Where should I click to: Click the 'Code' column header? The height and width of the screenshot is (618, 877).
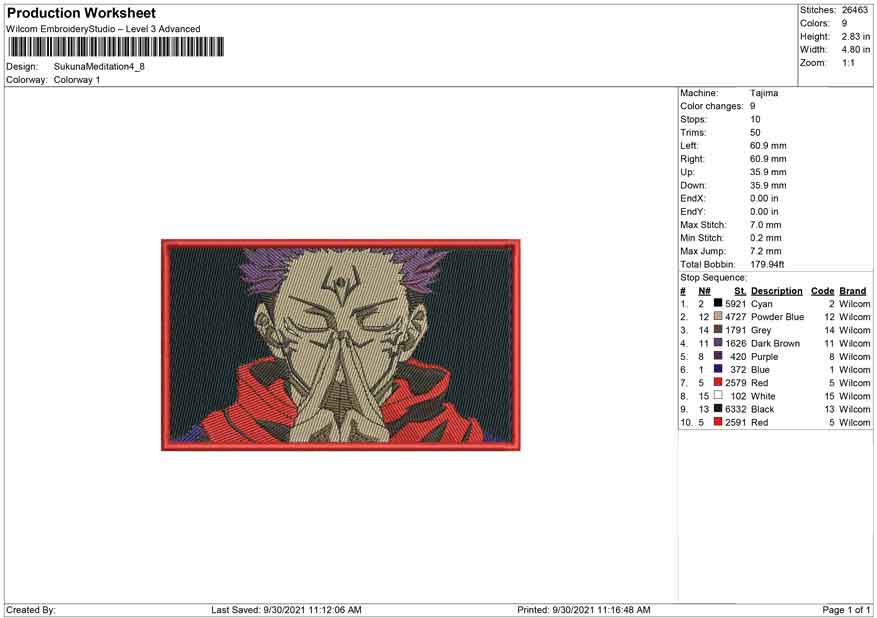pyautogui.click(x=822, y=291)
